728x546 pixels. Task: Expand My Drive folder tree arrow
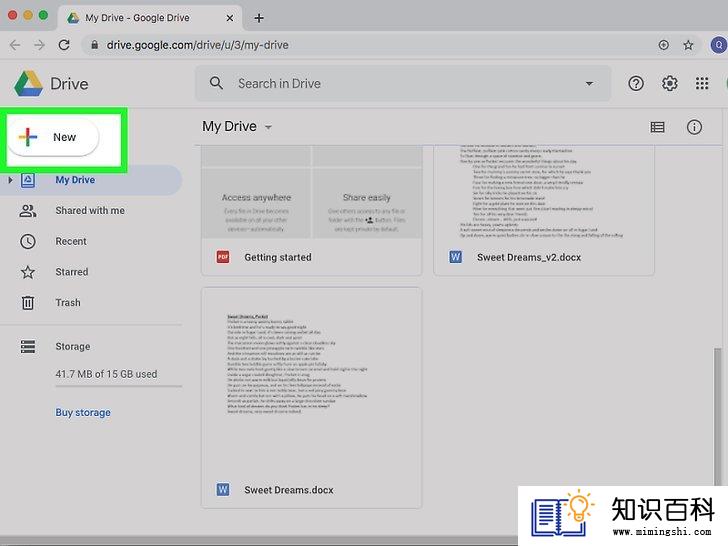10,180
